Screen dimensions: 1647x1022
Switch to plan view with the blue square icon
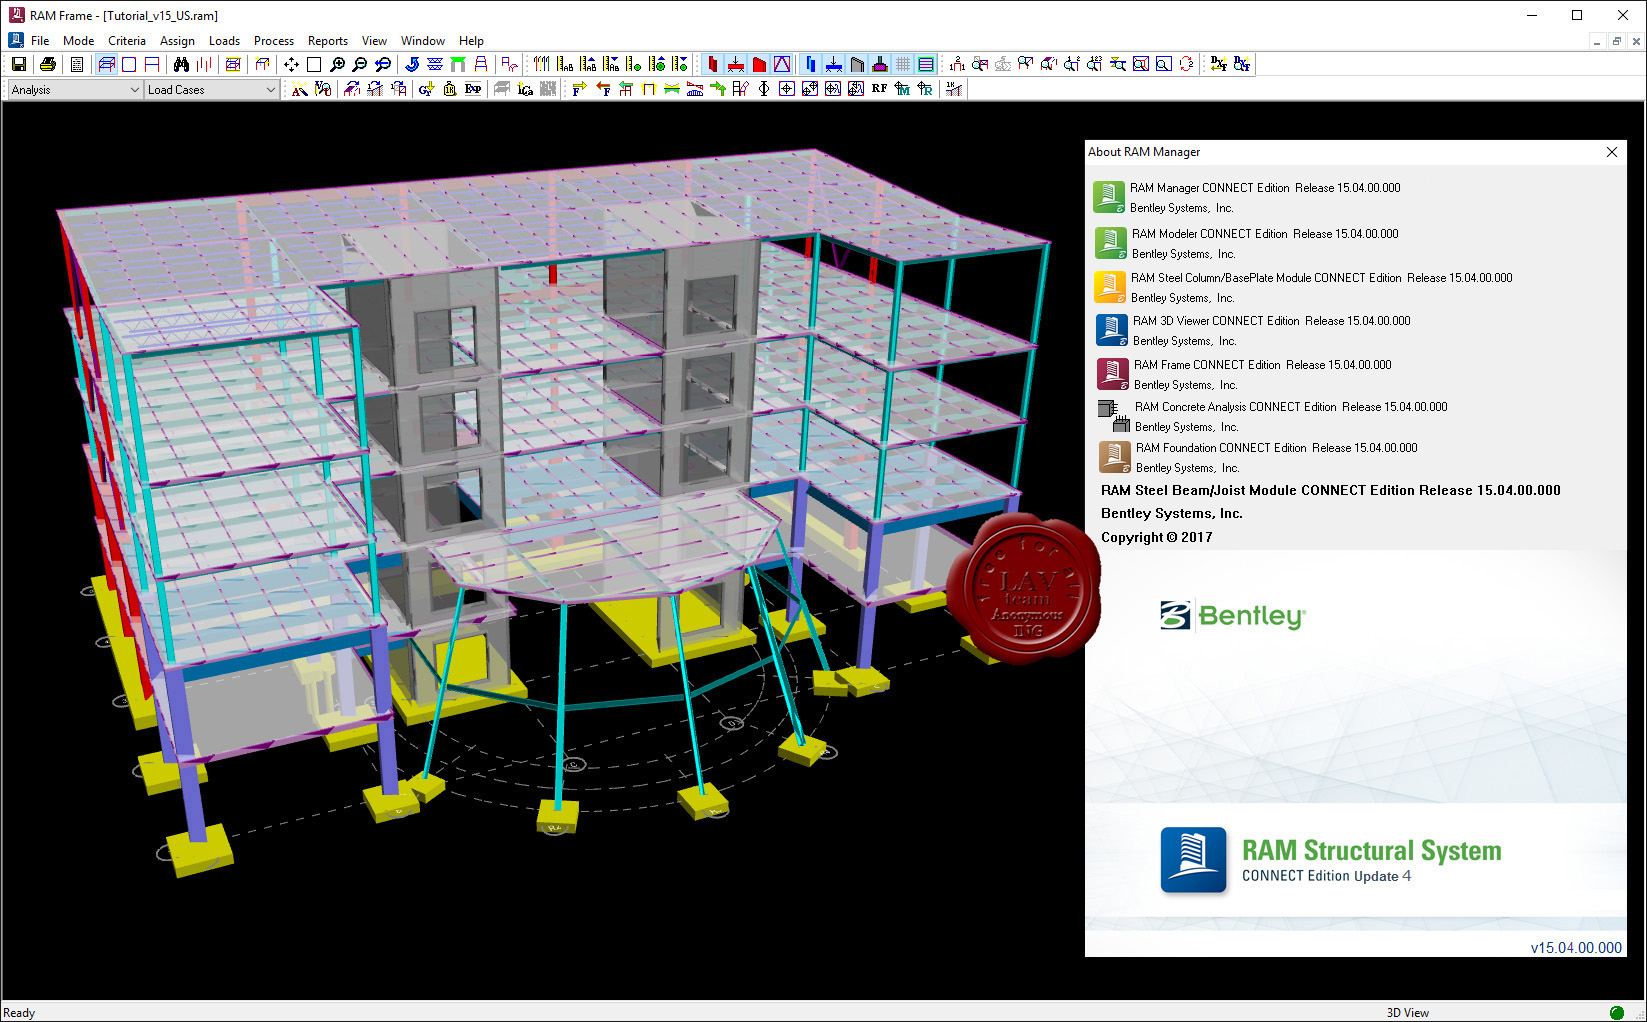click(x=129, y=64)
